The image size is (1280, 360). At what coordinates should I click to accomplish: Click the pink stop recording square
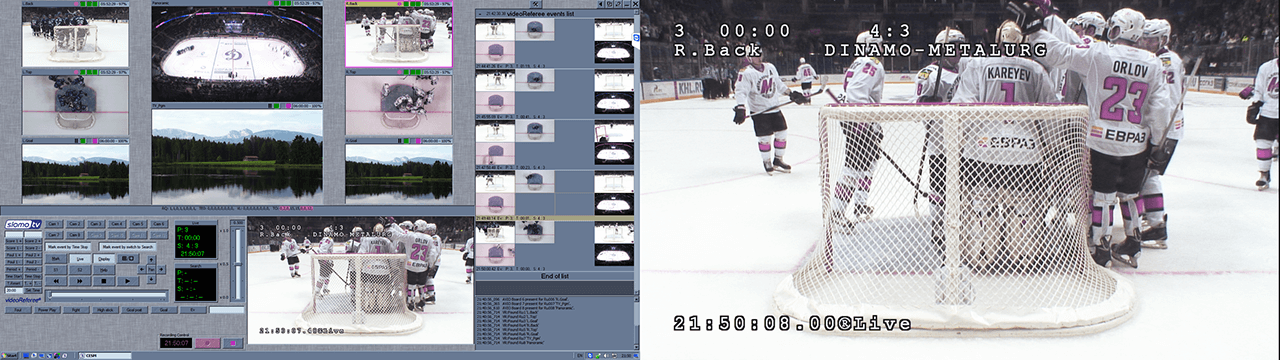tap(232, 343)
